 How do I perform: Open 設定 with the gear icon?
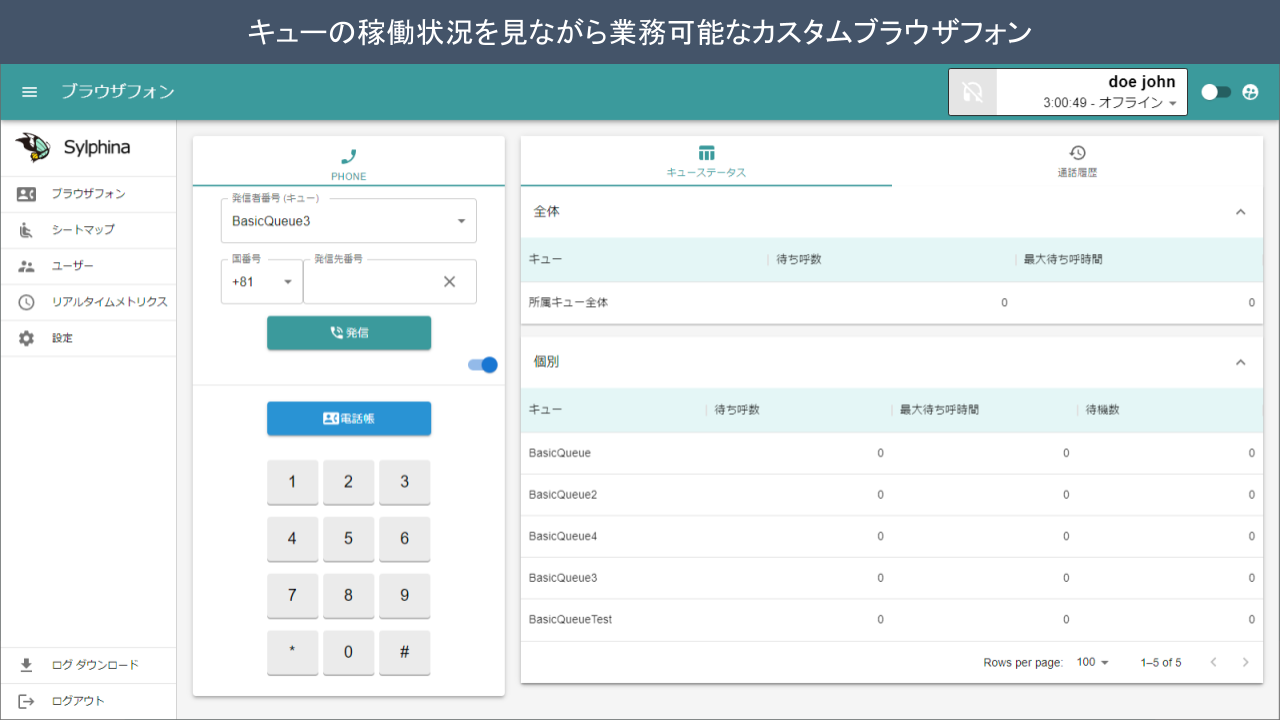point(27,338)
